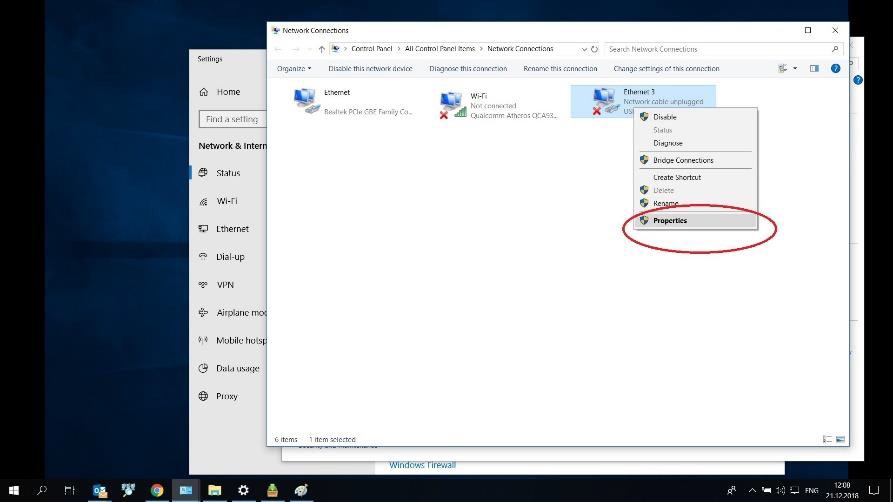Open Task View on taskbar
The width and height of the screenshot is (893, 502).
(69, 490)
